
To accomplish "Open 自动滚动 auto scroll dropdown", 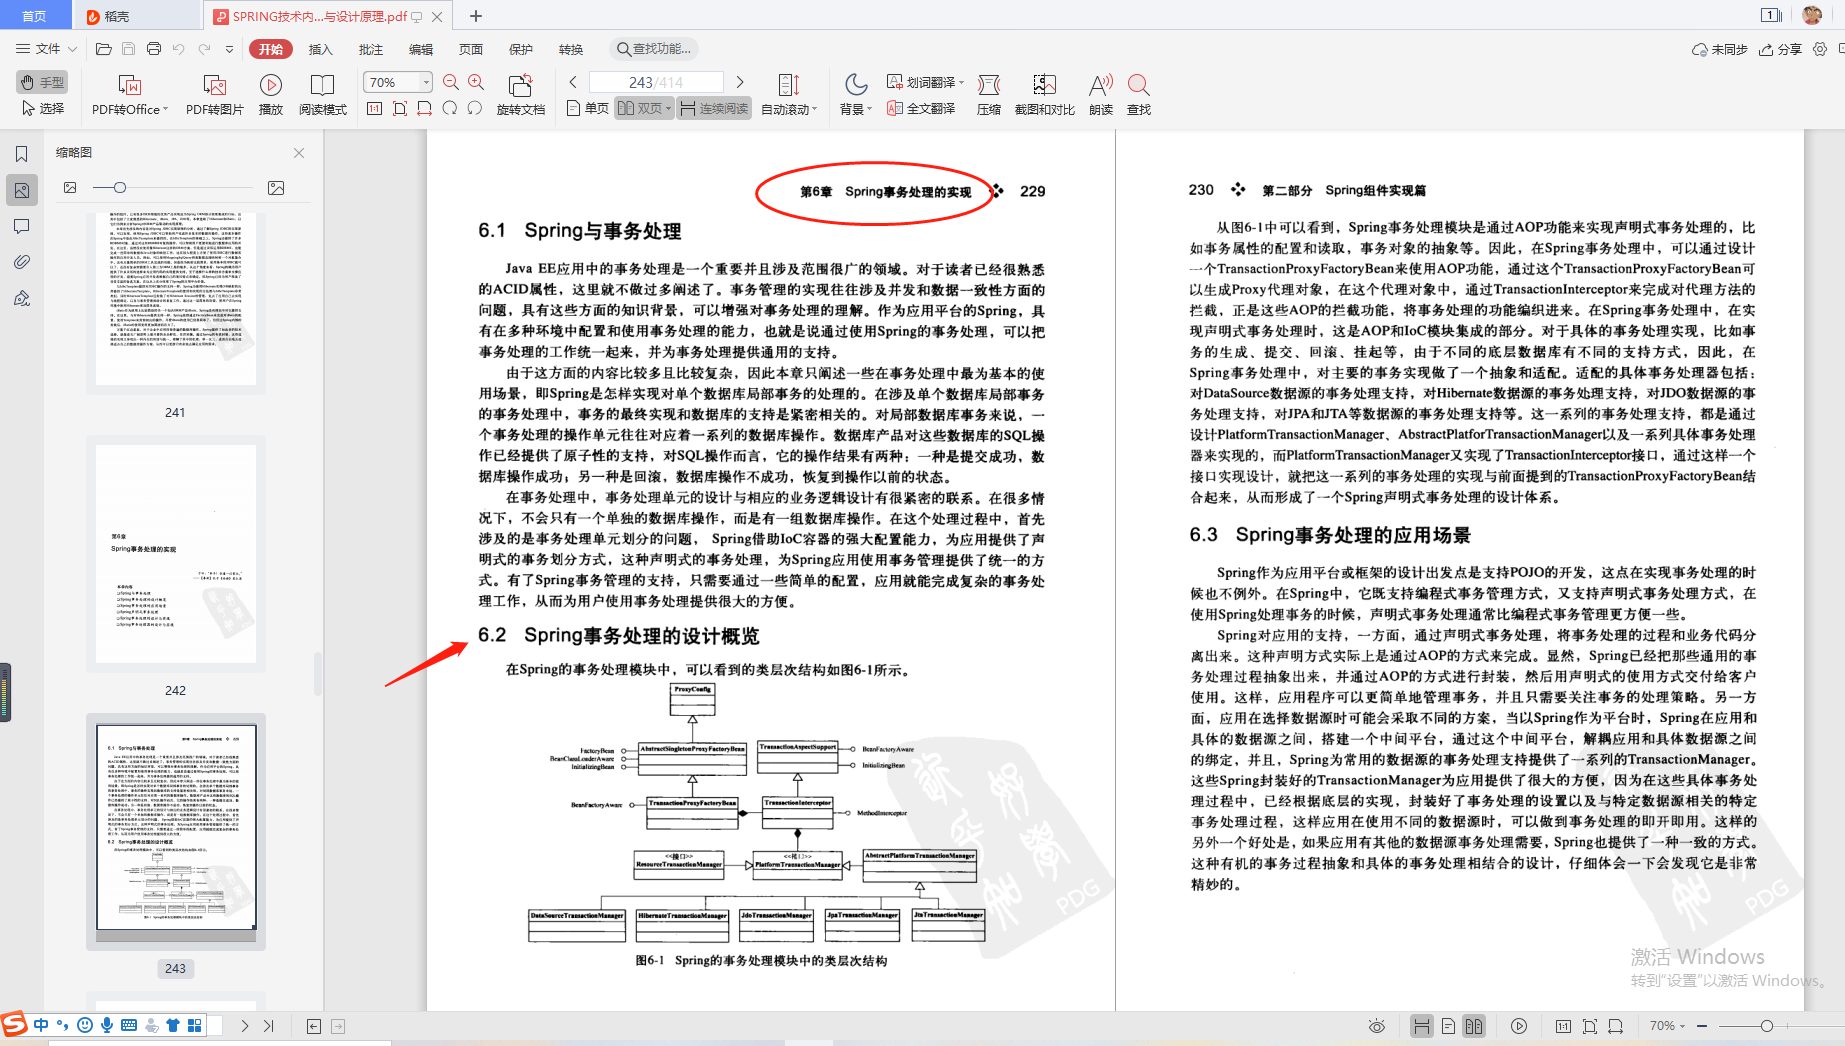I will 789,109.
